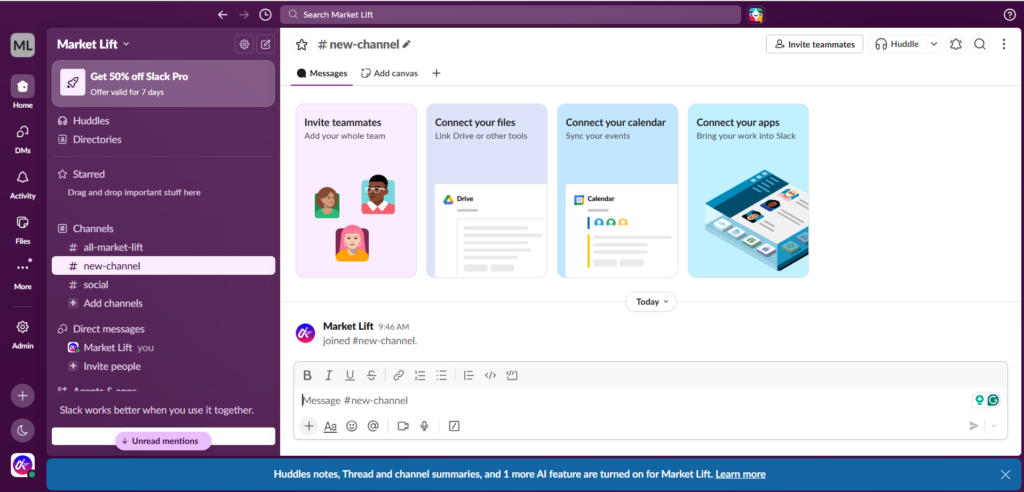This screenshot has width=1024, height=492.
Task: Open the Add canvas tab
Action: (389, 73)
